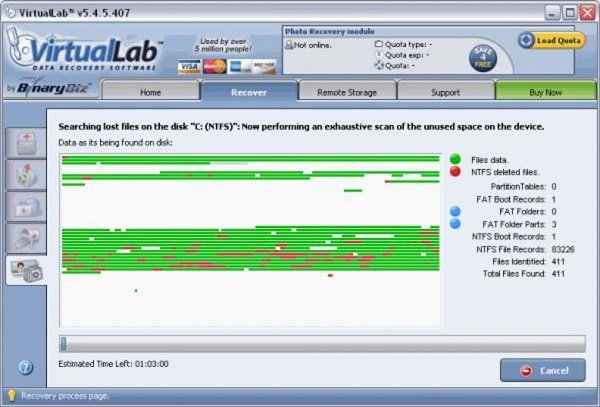This screenshot has width=600, height=407.
Task: Cancel the scan
Action: 543,370
